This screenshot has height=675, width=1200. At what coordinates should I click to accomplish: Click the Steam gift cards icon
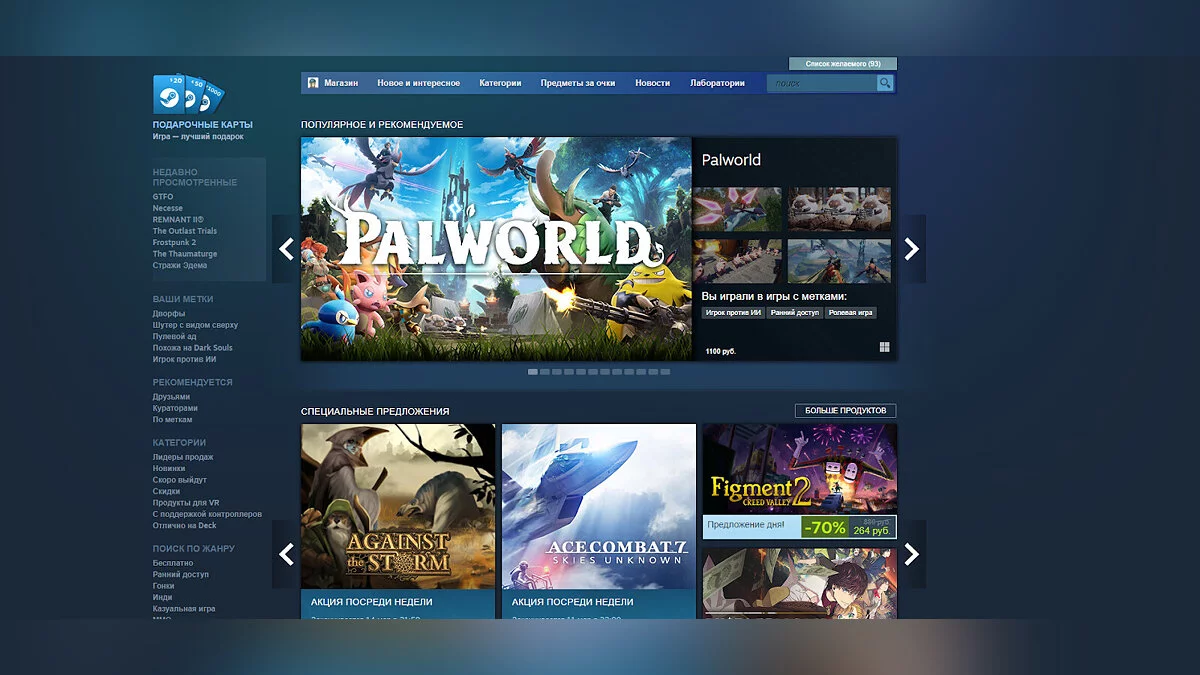pos(187,94)
